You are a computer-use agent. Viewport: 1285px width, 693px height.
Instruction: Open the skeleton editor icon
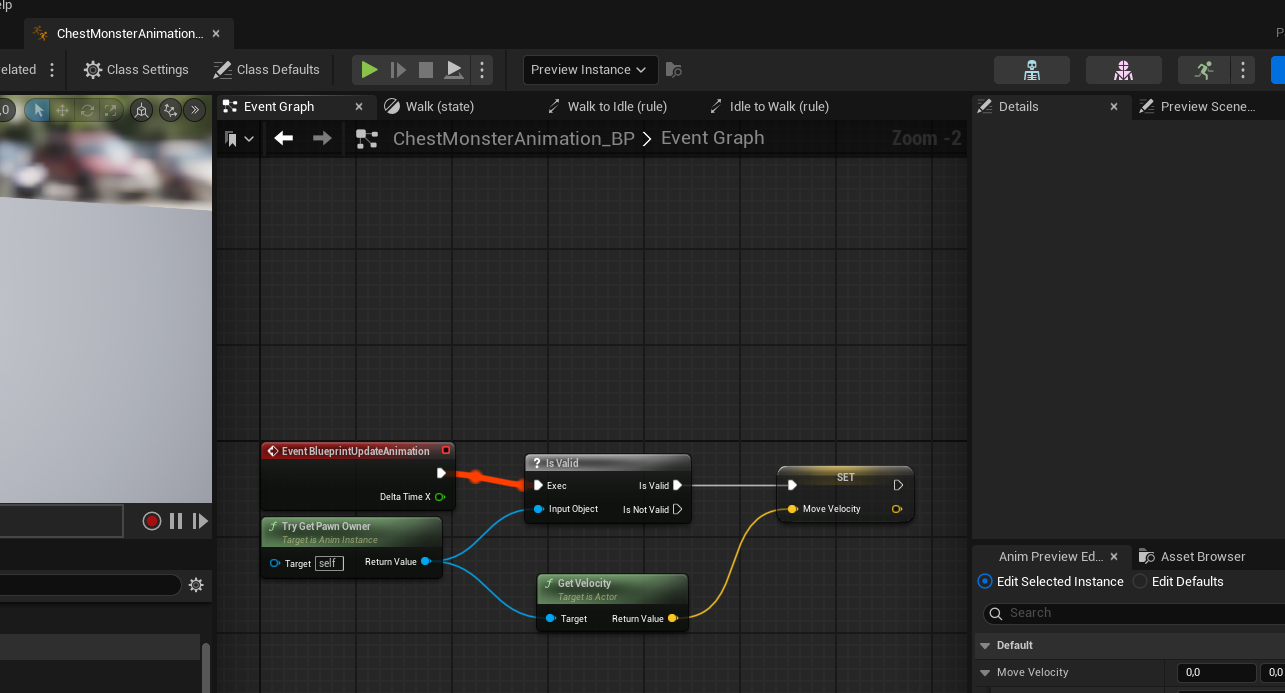click(x=1032, y=70)
